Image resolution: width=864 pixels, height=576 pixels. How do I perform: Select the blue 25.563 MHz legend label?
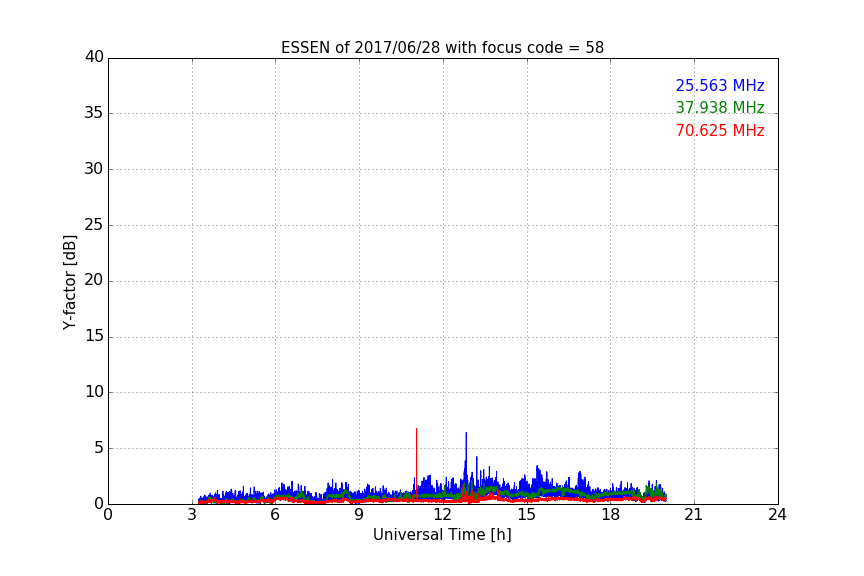pos(720,85)
